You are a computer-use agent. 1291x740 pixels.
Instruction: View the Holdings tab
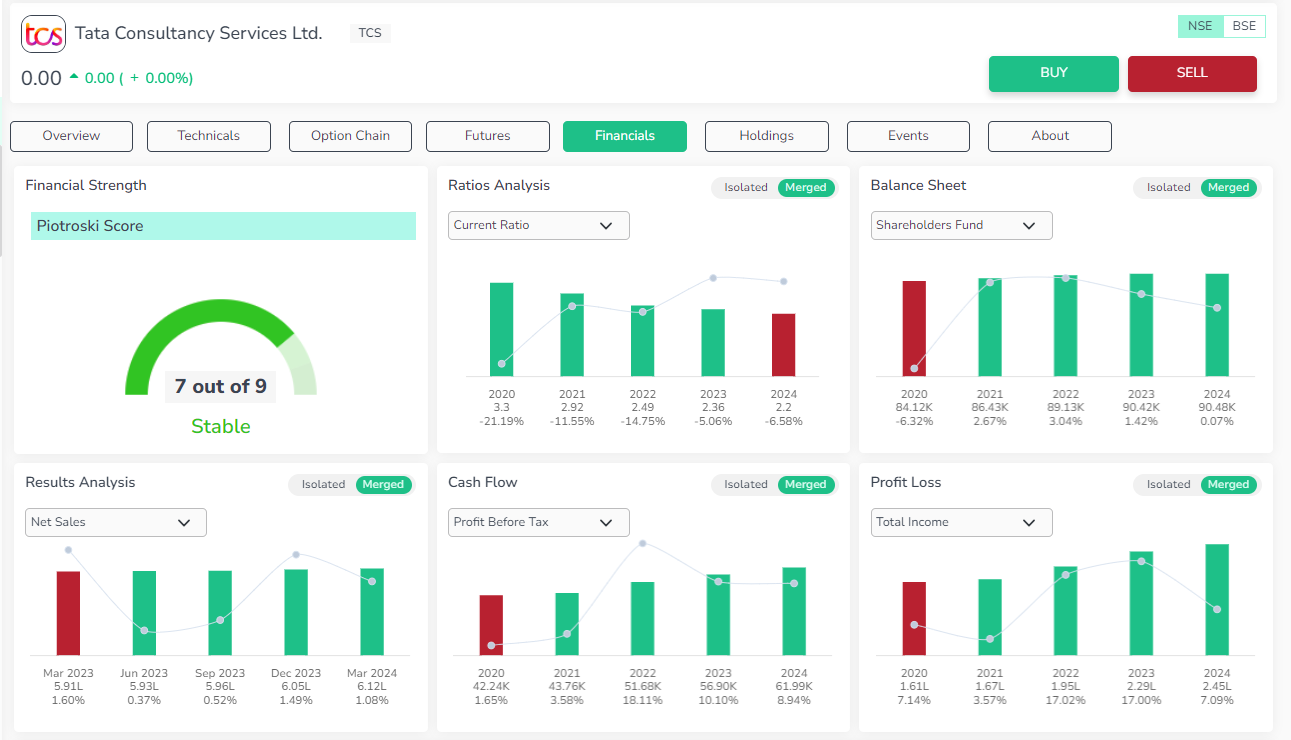[767, 136]
